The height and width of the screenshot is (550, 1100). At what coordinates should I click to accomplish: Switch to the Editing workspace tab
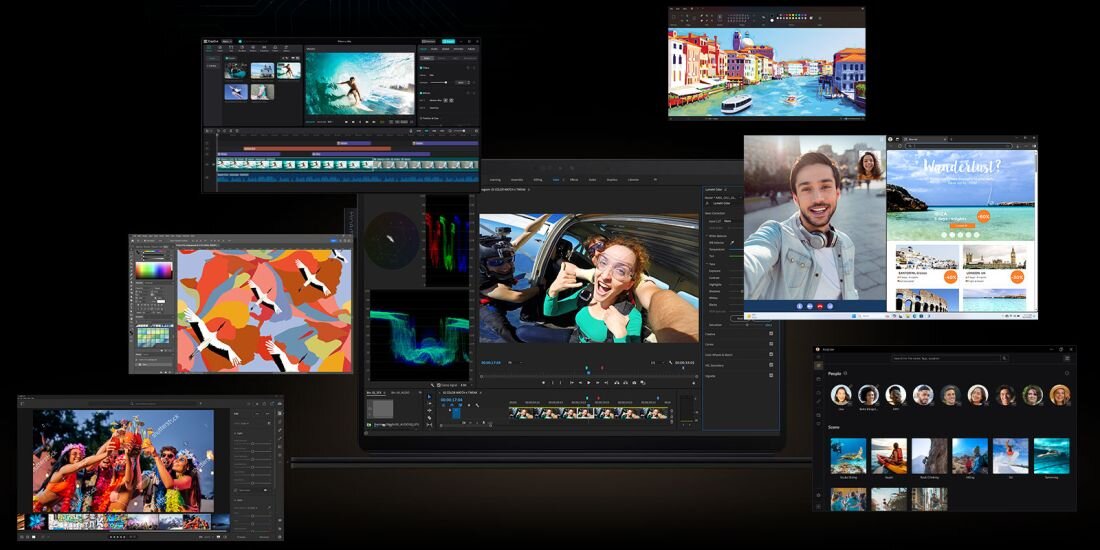(x=537, y=180)
